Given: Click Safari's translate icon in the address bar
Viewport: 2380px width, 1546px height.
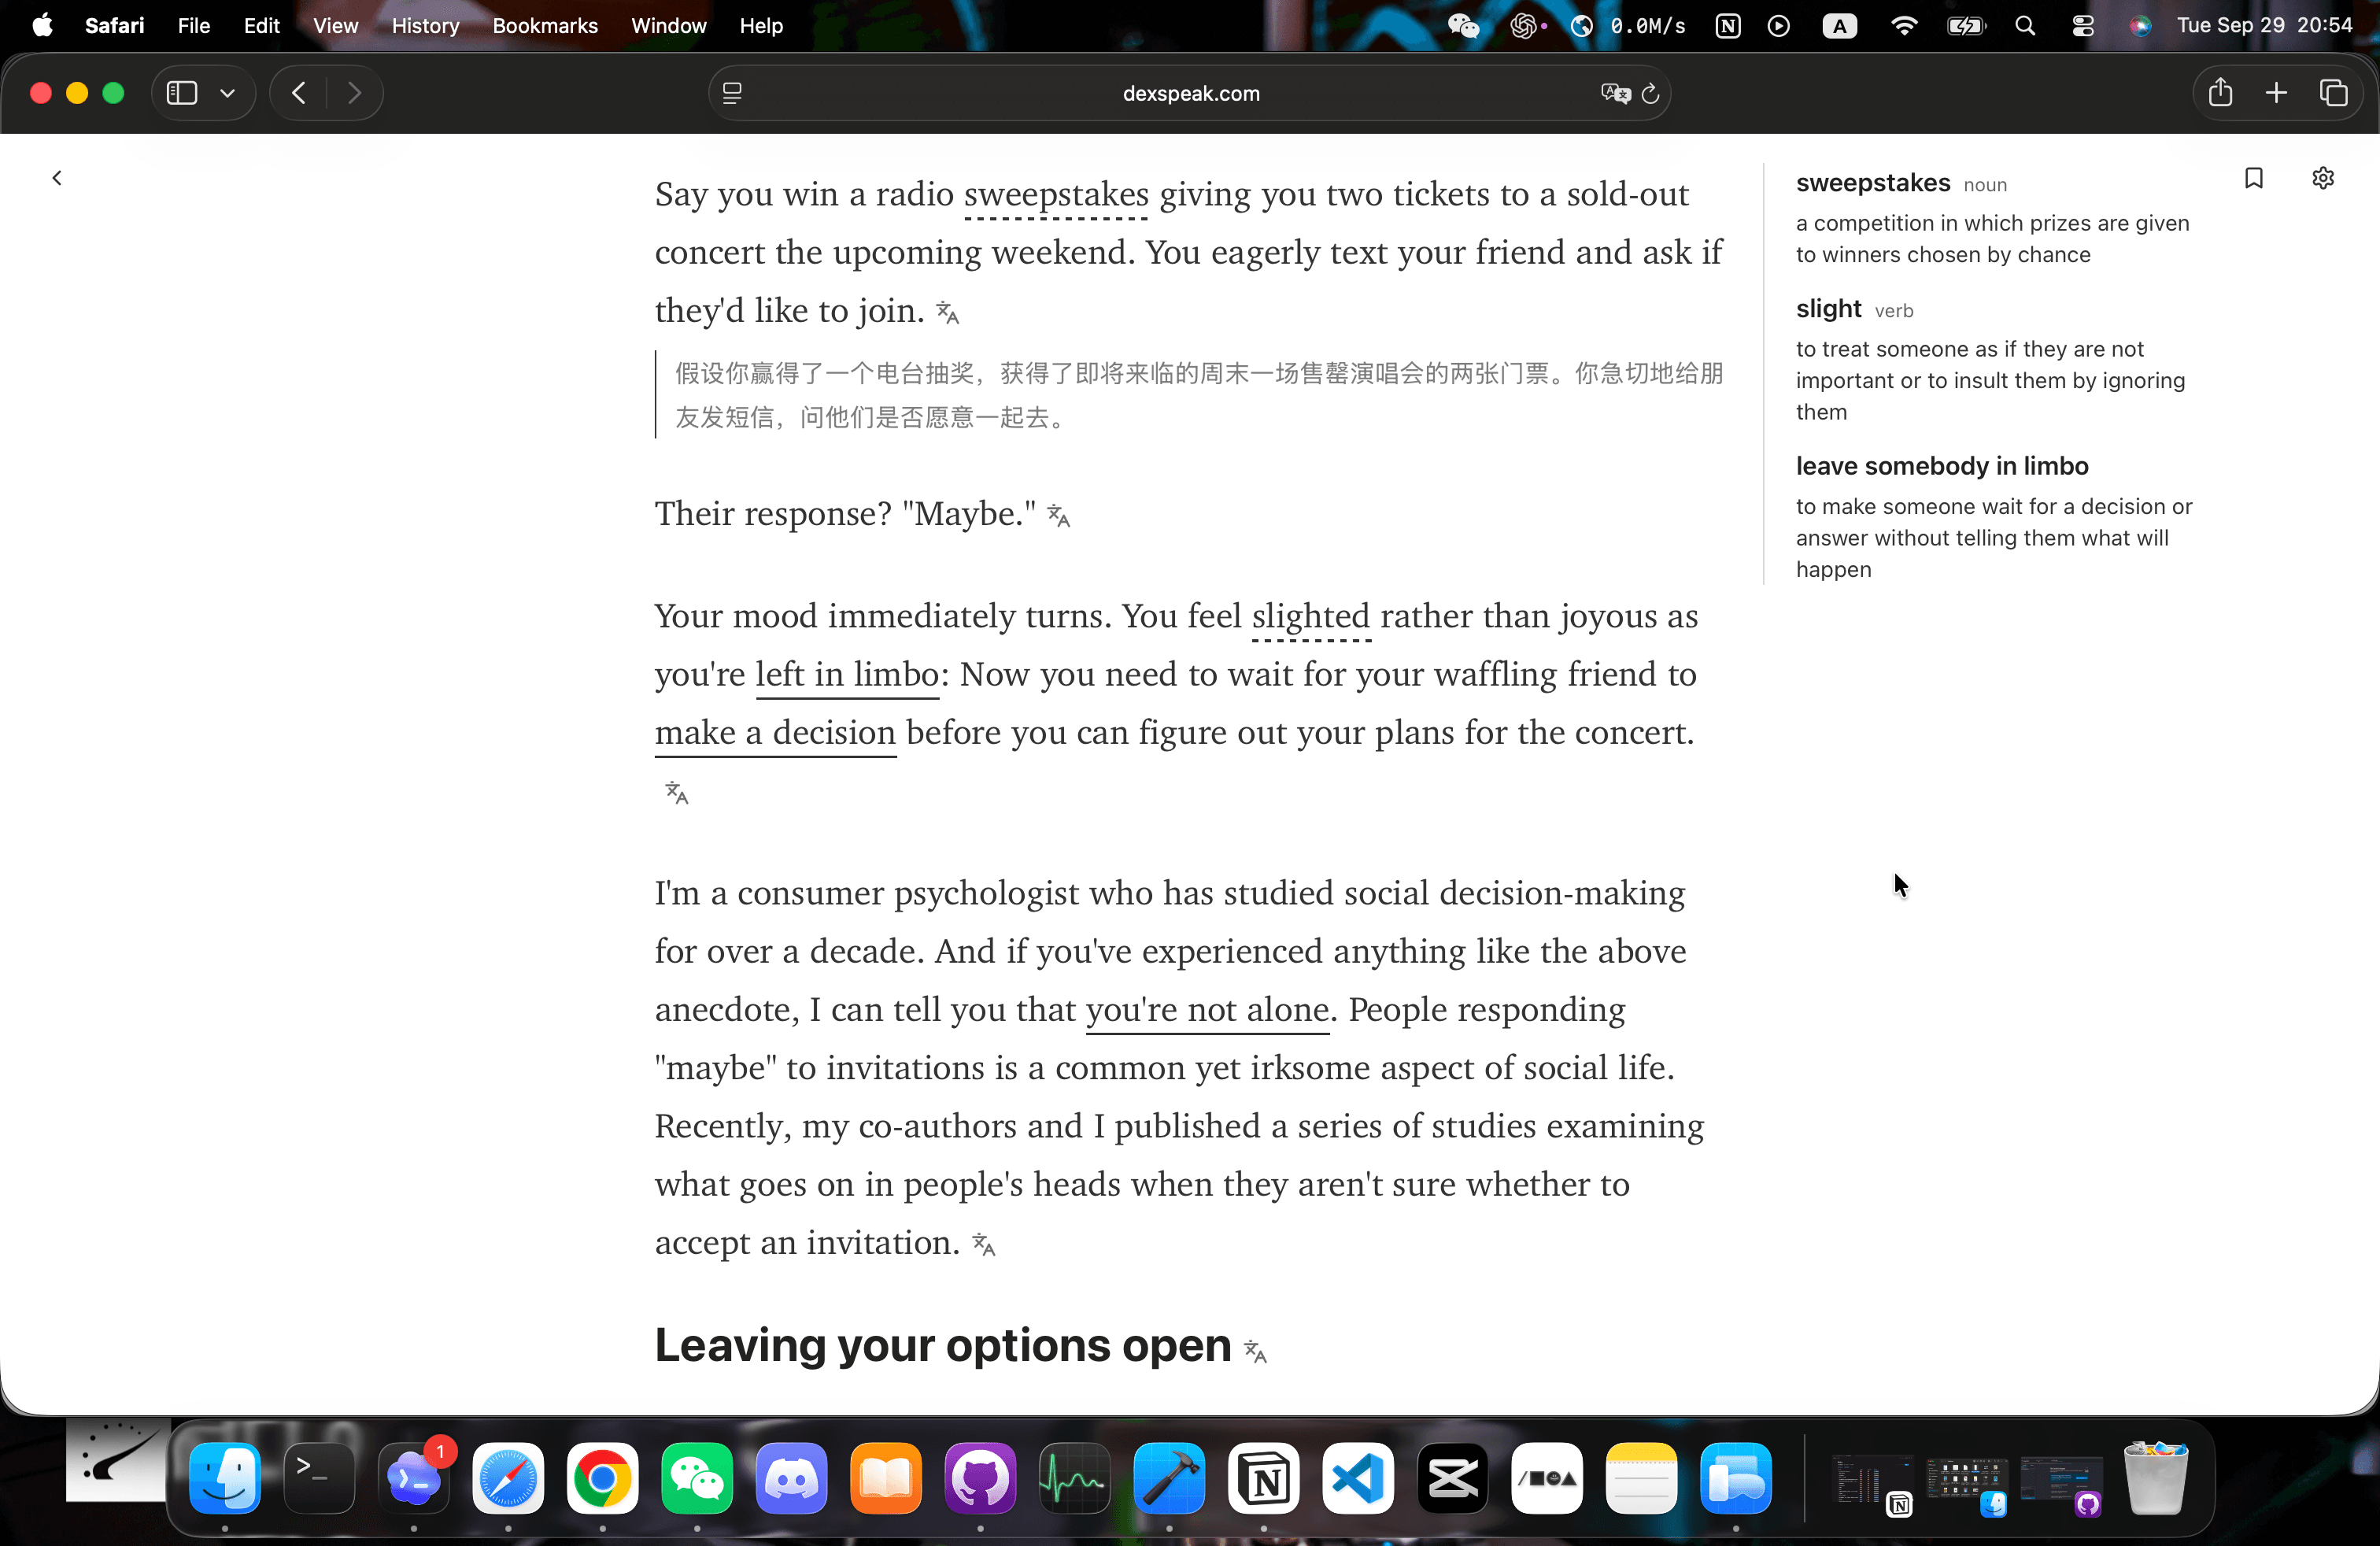Looking at the screenshot, I should (1615, 93).
